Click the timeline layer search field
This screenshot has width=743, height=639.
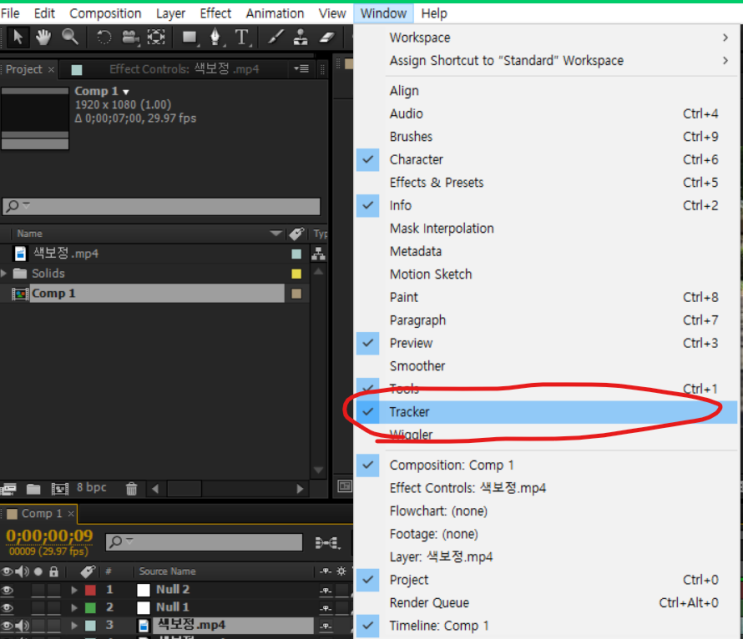coord(204,542)
